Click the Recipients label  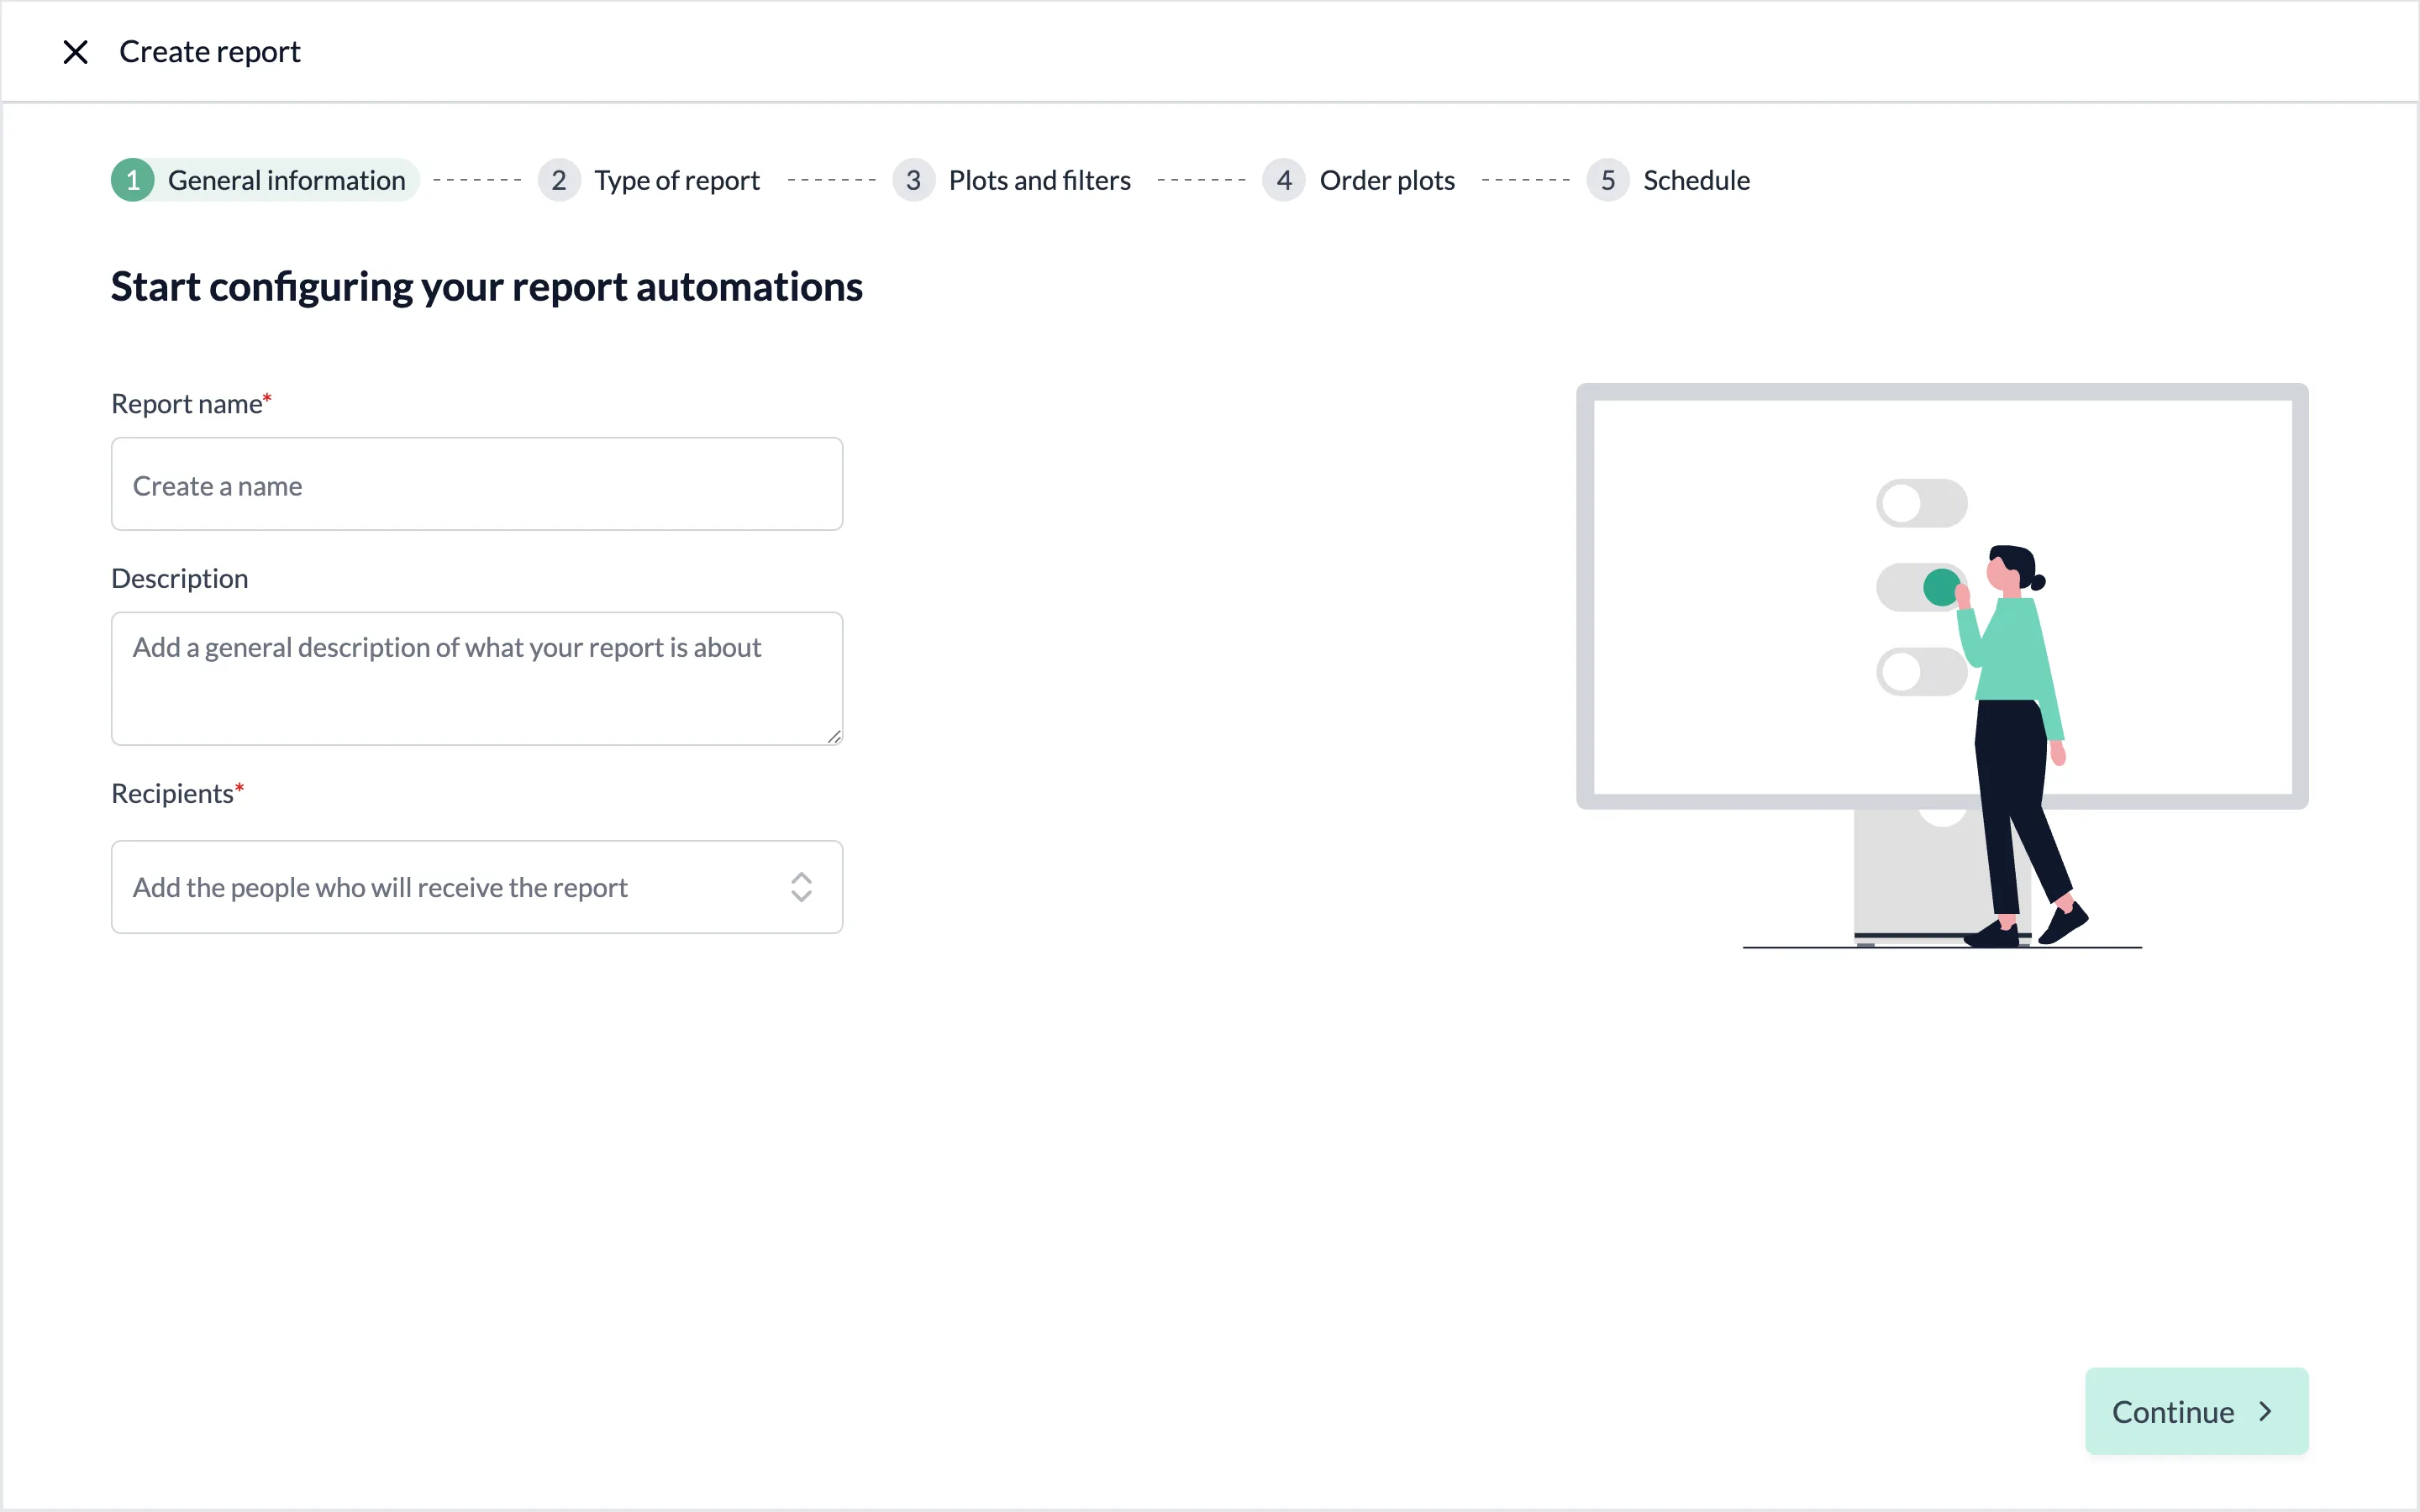(178, 793)
